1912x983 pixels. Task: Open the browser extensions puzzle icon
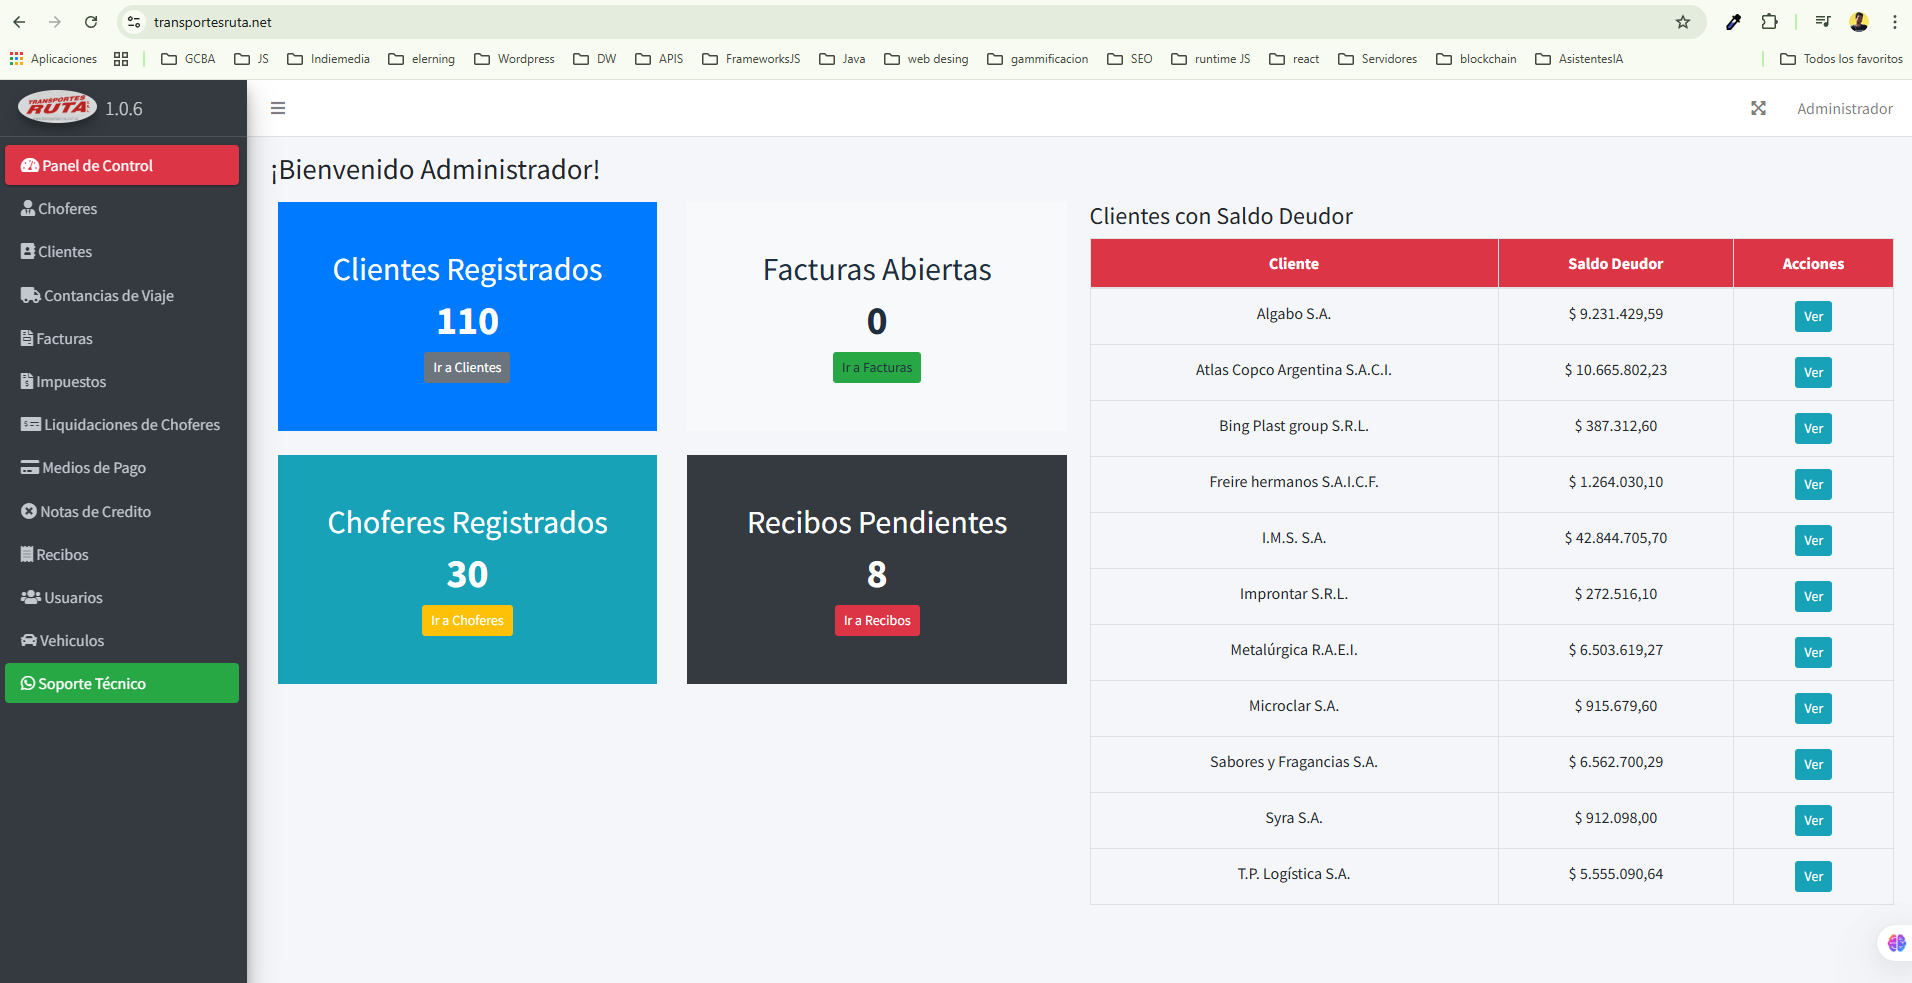tap(1769, 22)
